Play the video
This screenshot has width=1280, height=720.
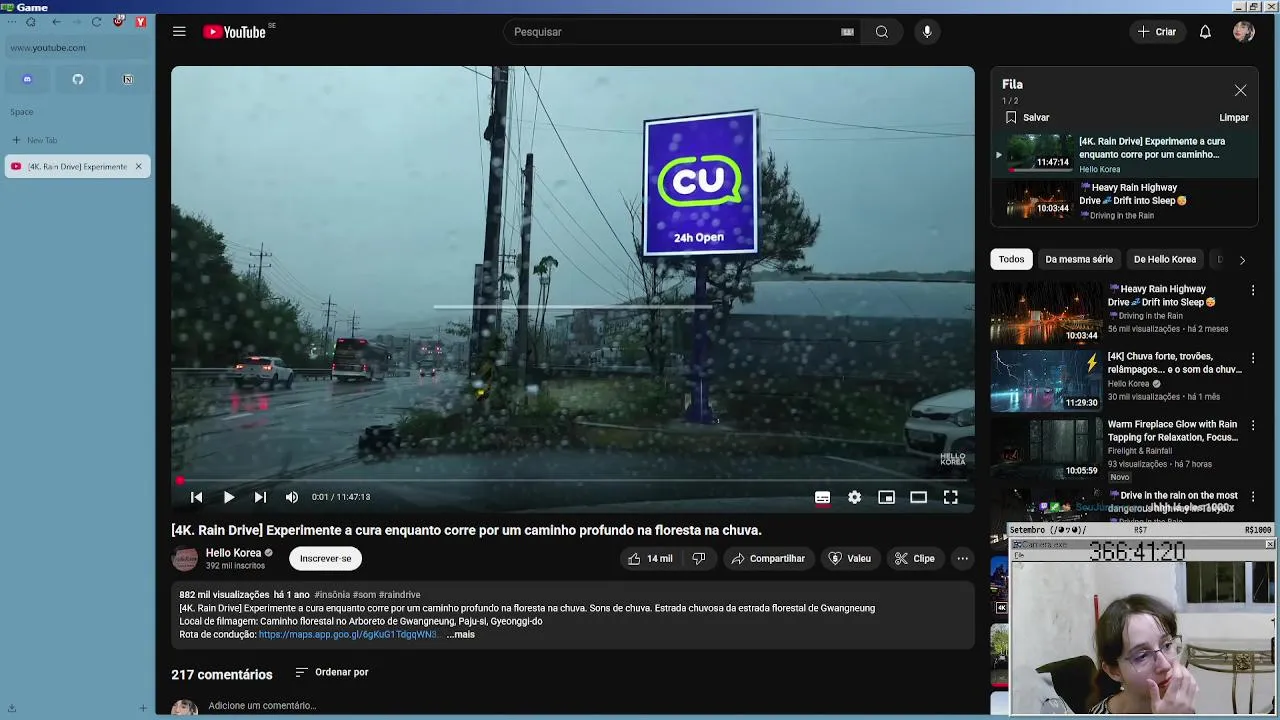coord(229,497)
